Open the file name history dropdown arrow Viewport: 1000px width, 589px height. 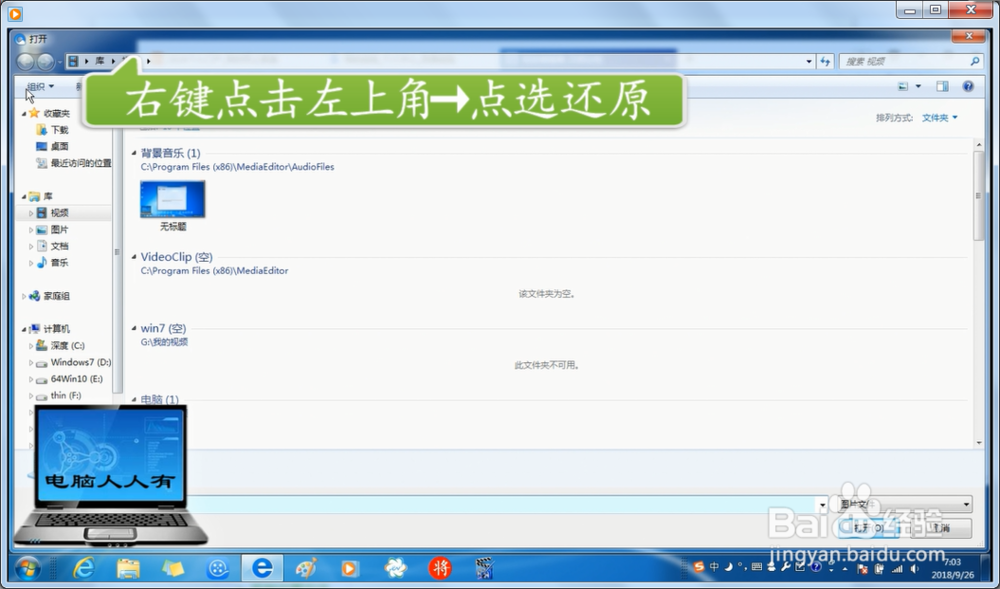coord(822,505)
